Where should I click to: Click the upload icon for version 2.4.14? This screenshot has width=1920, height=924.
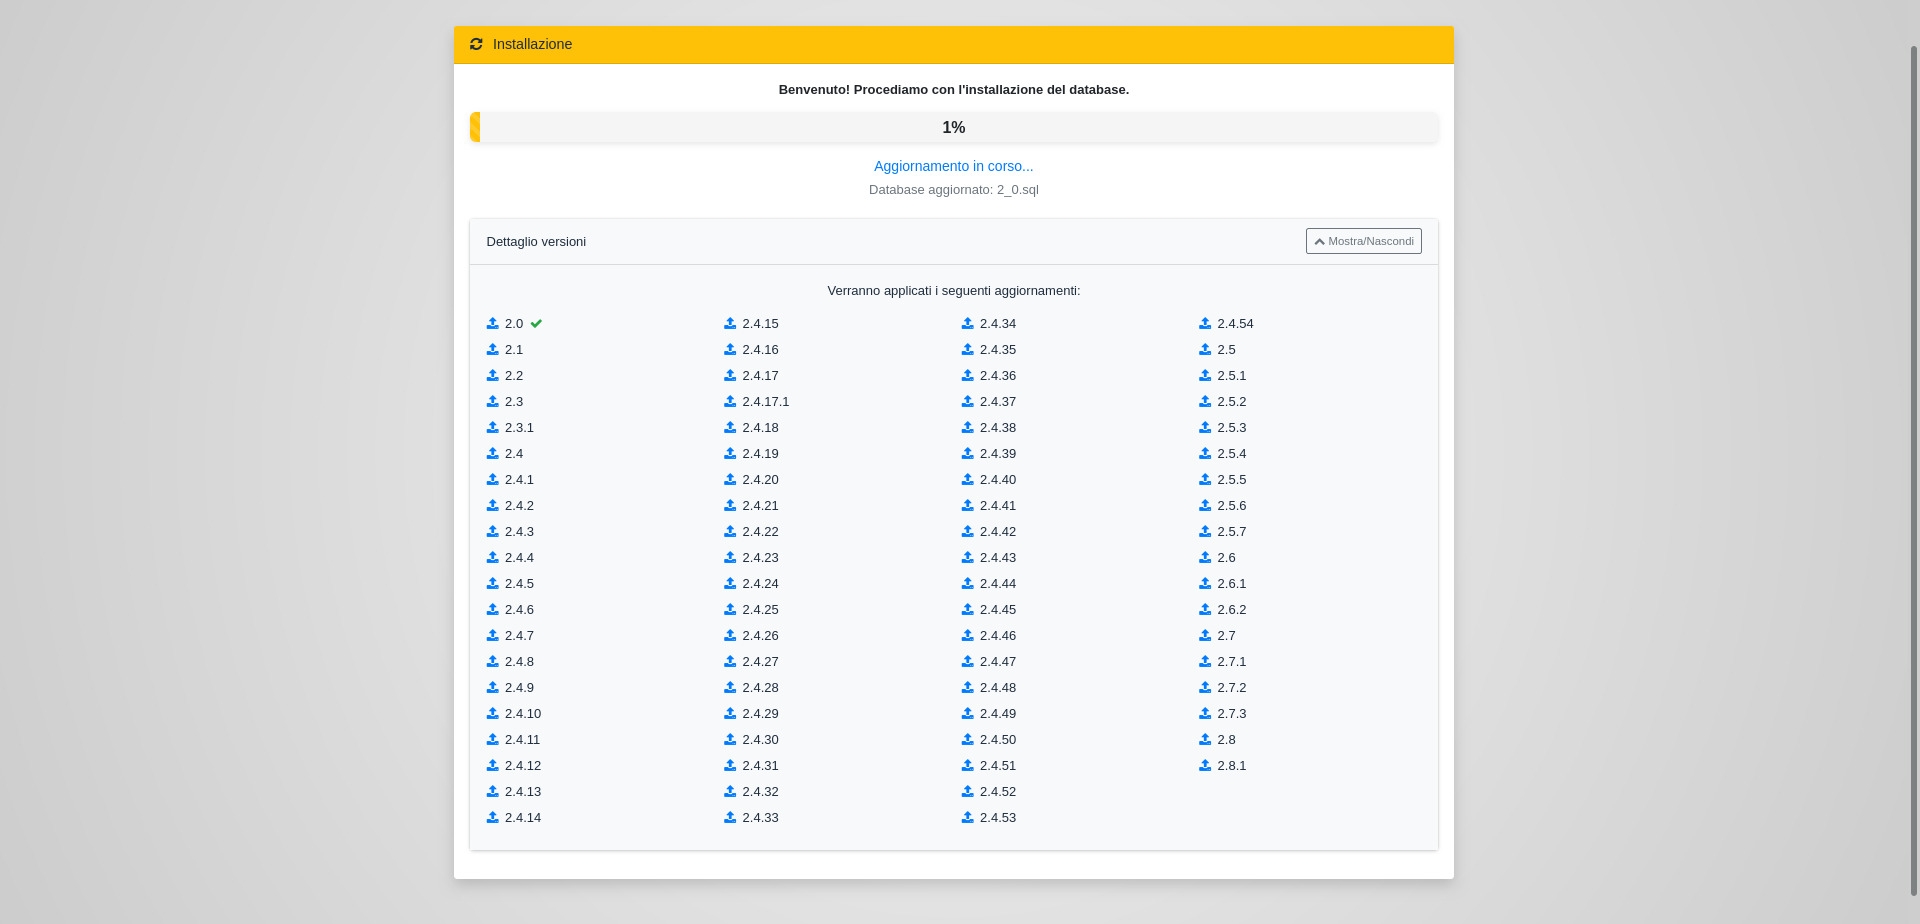click(x=492, y=818)
